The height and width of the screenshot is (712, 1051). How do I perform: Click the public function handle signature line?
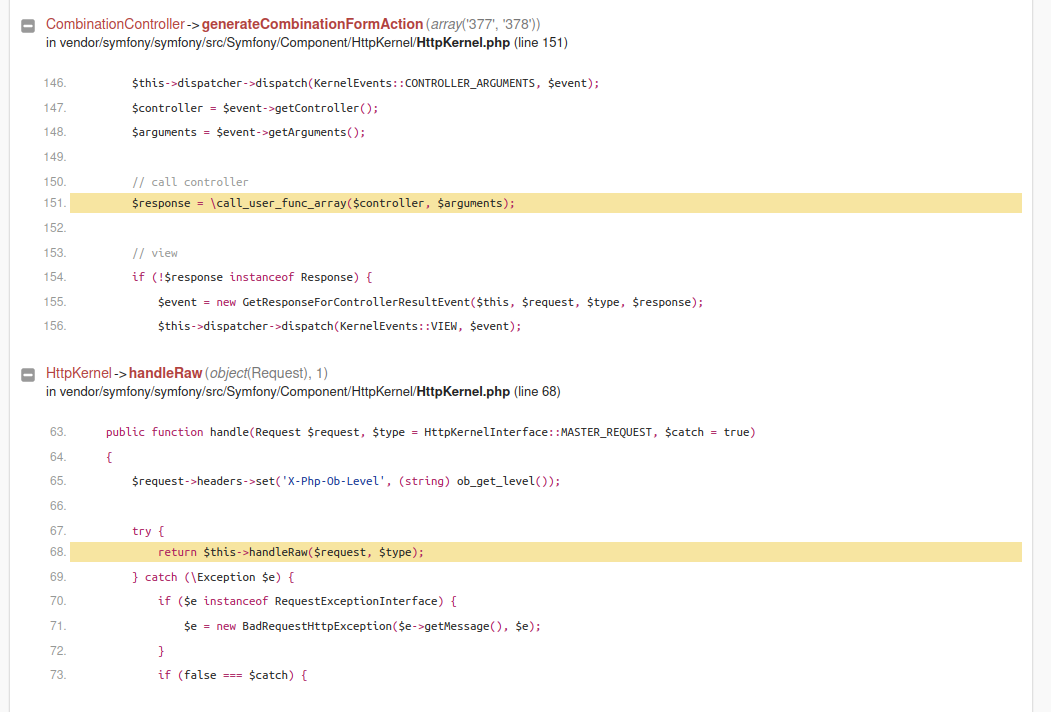click(430, 432)
